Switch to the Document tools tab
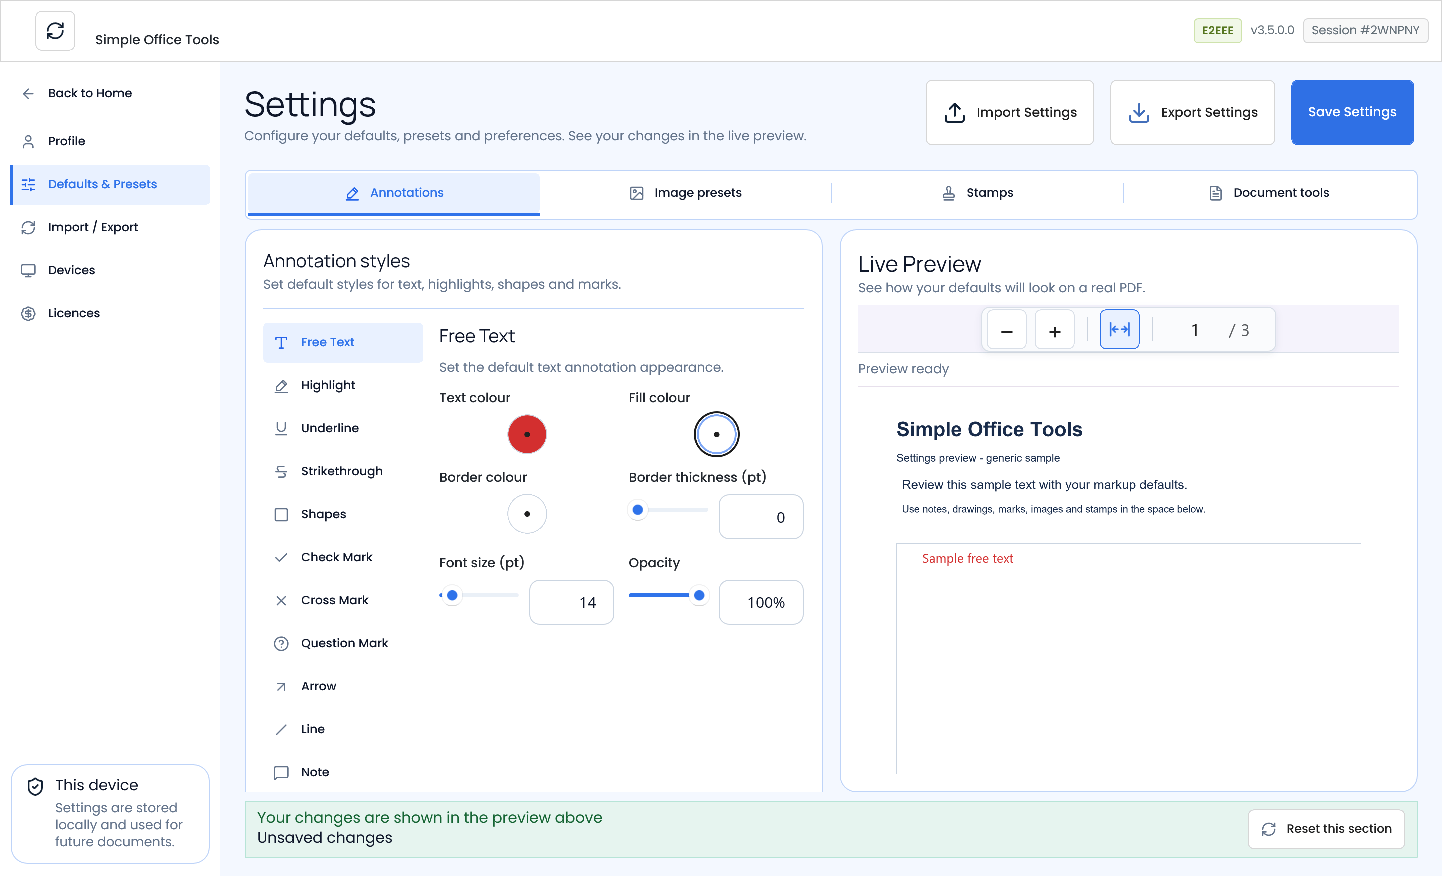 1269,193
